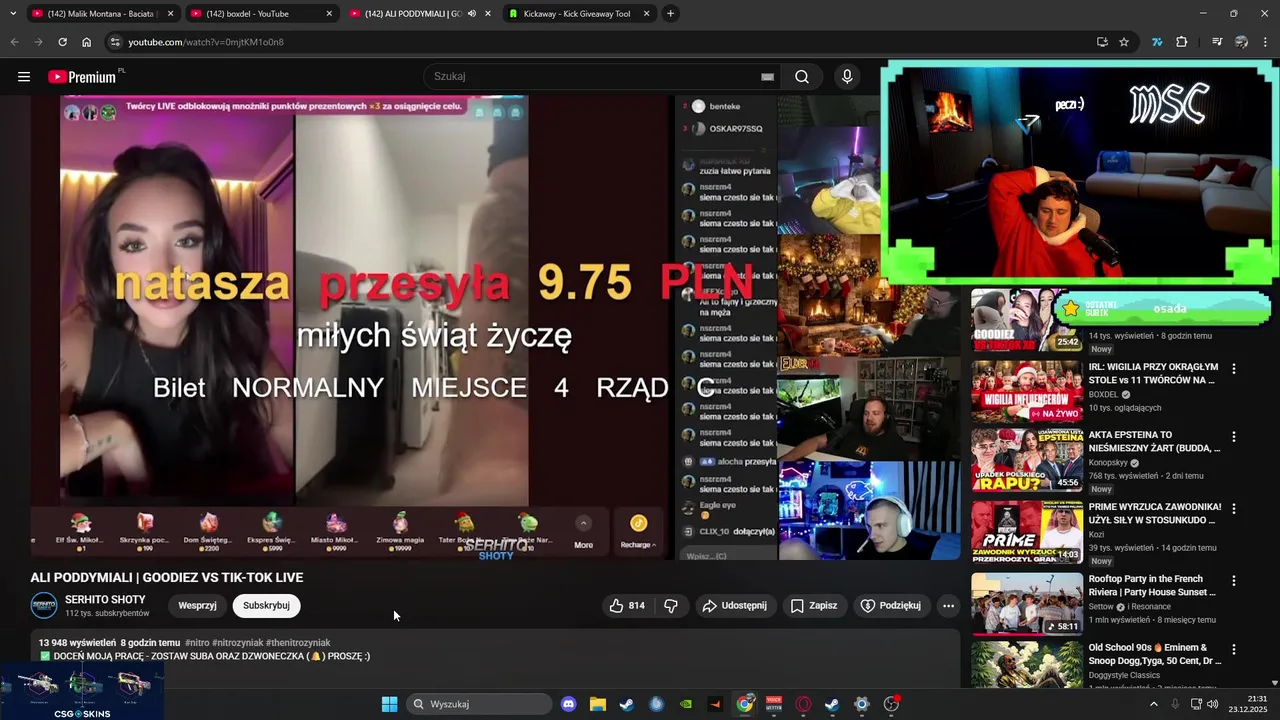Open SERHITO SHOTY channel avatar

pyautogui.click(x=44, y=606)
